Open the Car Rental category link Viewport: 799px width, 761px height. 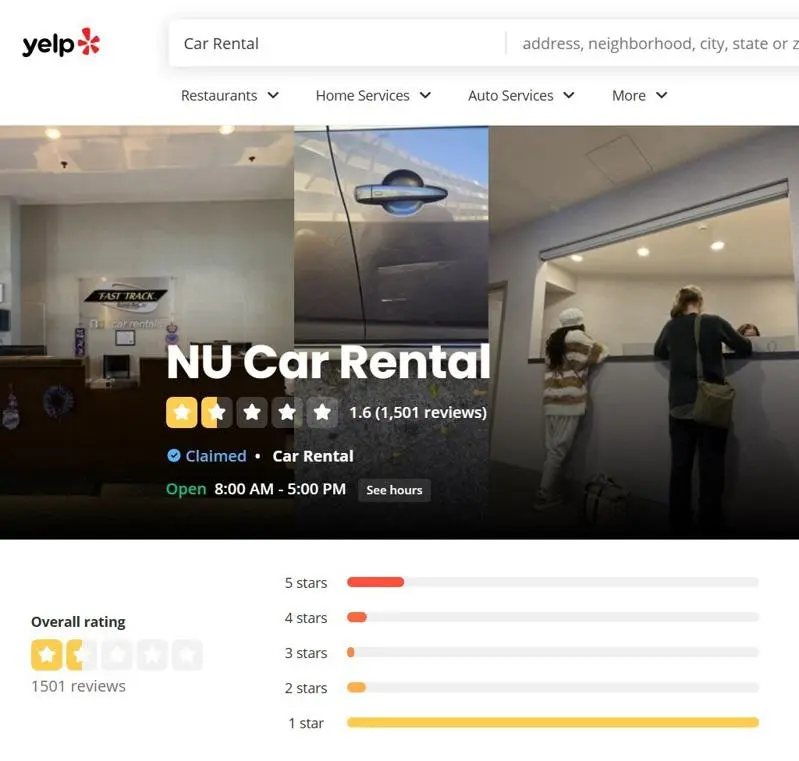coord(313,456)
